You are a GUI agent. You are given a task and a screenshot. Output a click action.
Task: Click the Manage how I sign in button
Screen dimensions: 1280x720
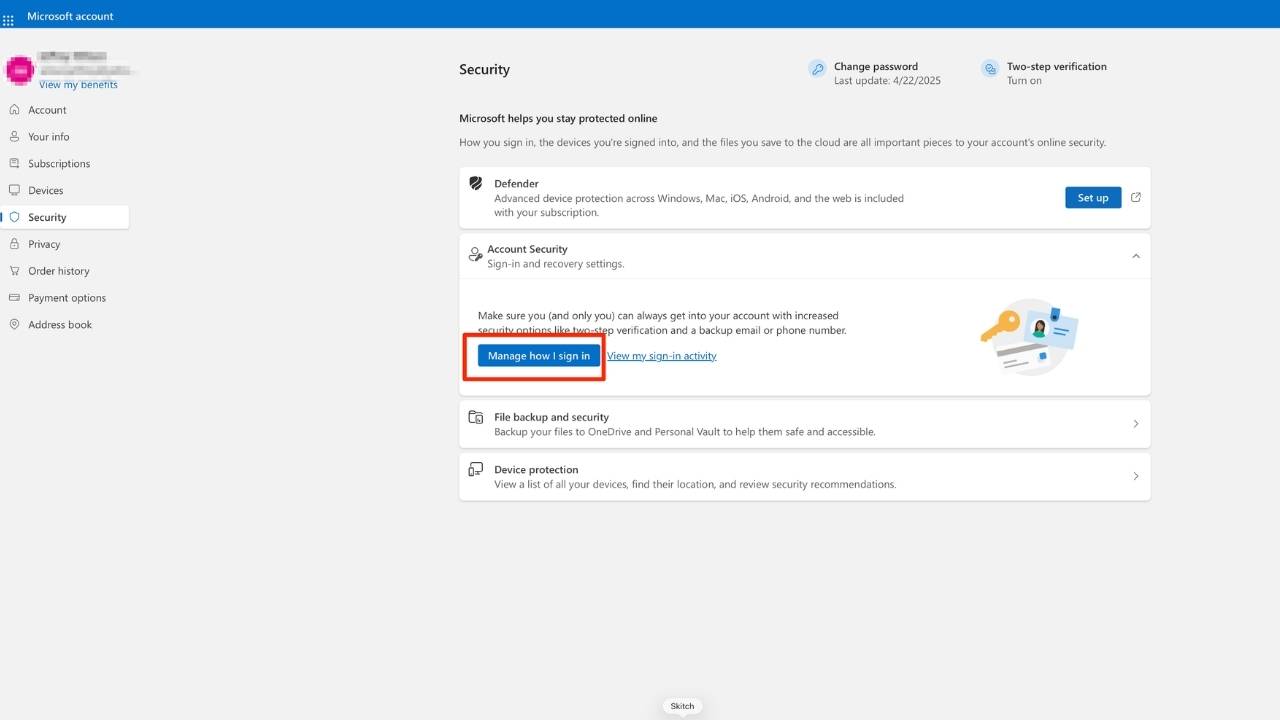coord(539,356)
